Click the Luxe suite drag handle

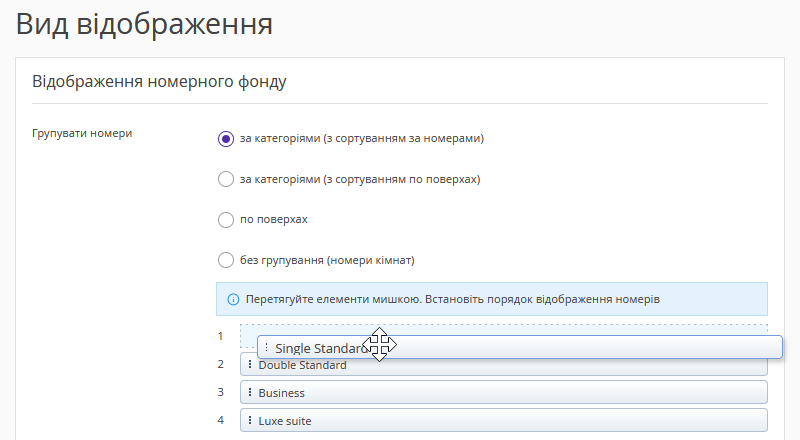(x=250, y=420)
